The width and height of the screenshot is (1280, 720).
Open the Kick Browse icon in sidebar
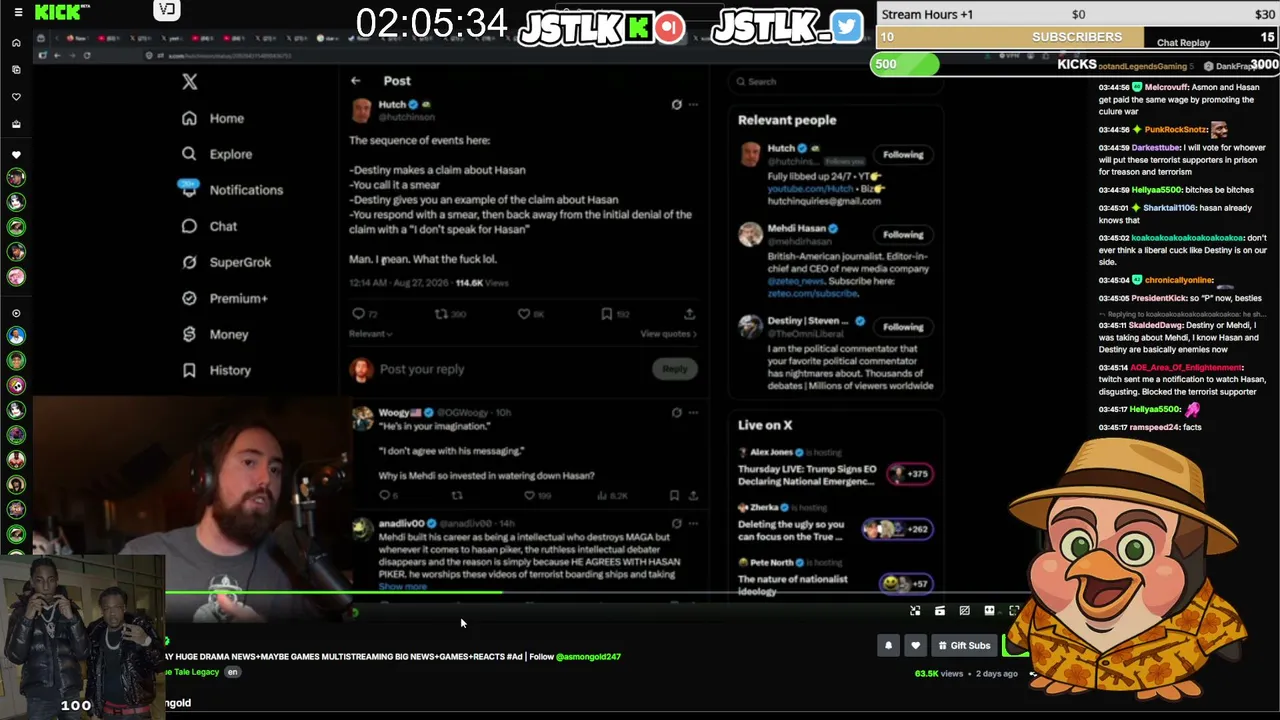(x=16, y=70)
